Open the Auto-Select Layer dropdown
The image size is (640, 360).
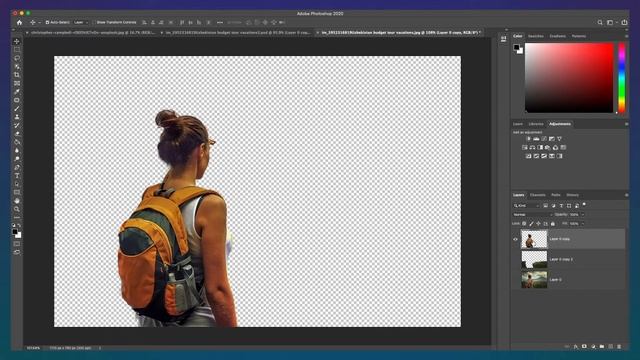click(x=81, y=22)
